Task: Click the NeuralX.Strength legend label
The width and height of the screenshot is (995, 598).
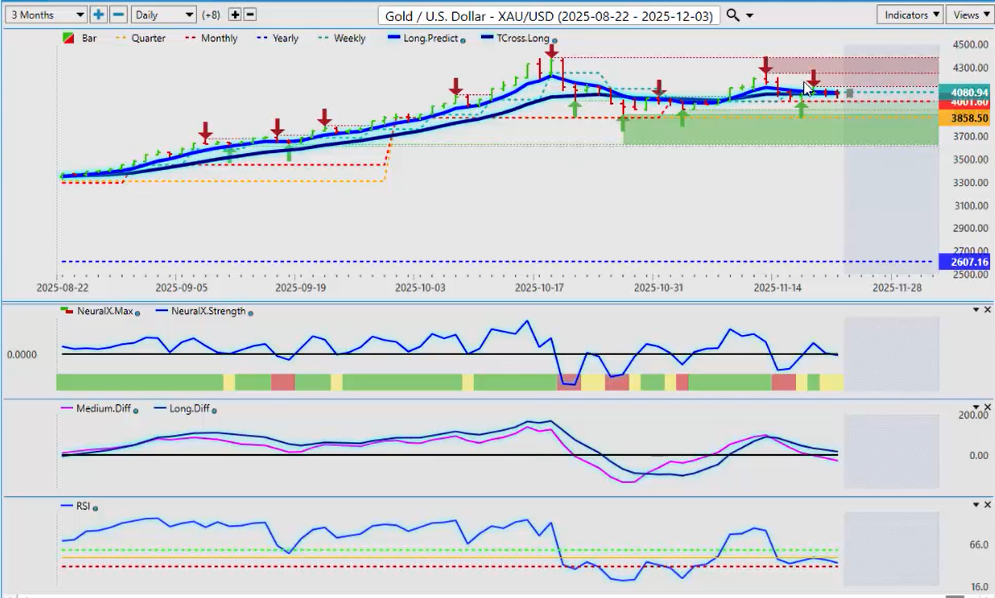Action: pos(208,312)
